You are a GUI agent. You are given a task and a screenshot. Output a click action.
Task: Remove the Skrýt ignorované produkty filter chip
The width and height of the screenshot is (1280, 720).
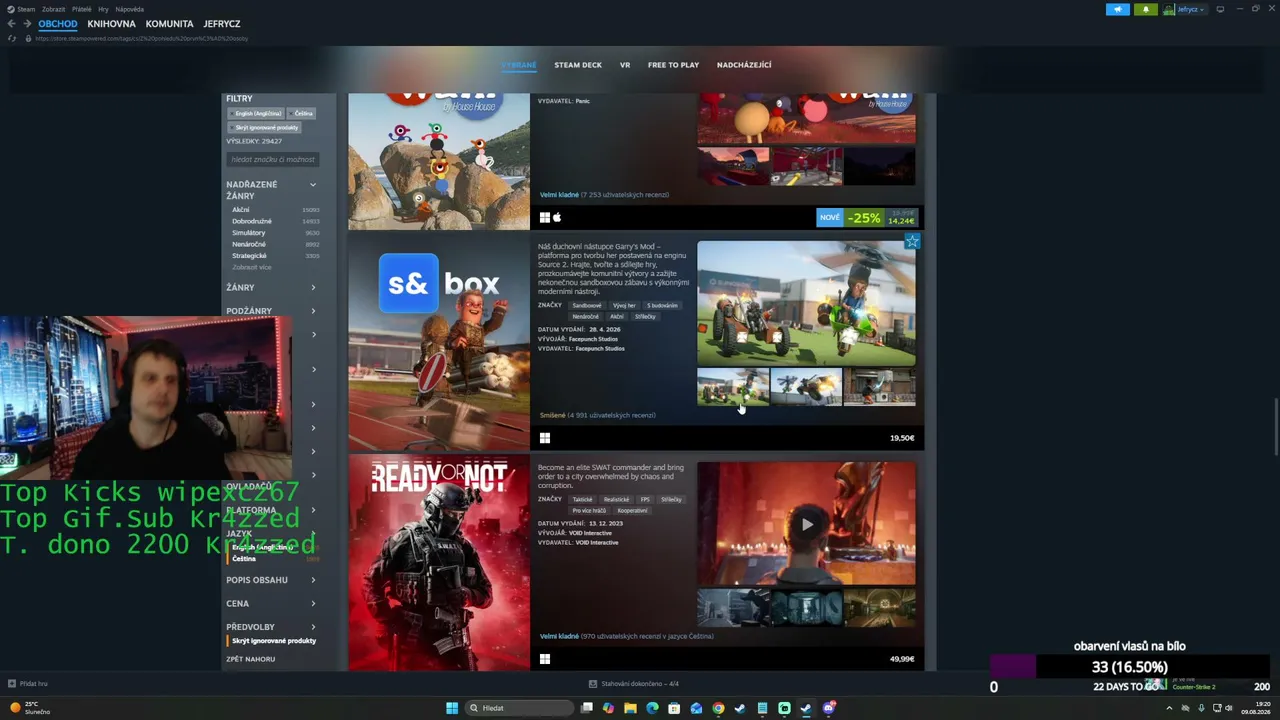click(265, 127)
